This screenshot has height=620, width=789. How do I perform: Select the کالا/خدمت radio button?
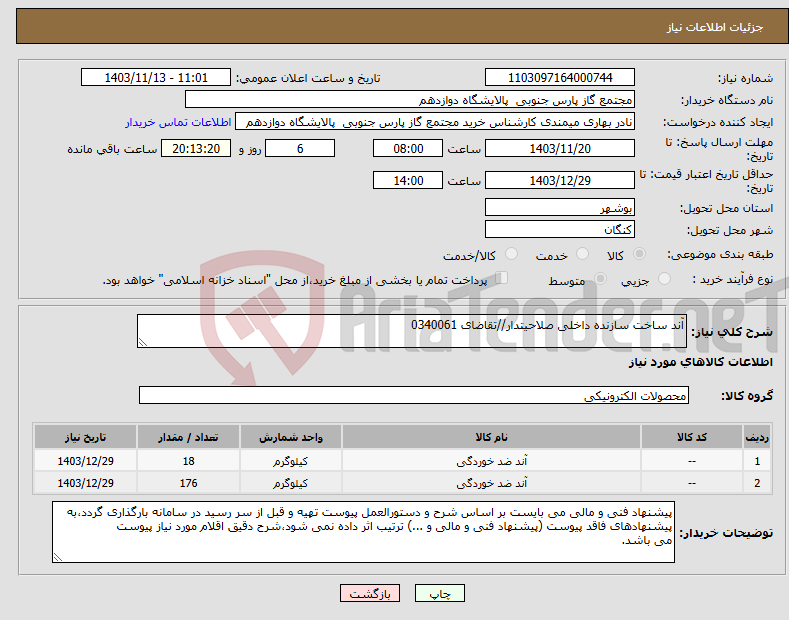tap(511, 254)
